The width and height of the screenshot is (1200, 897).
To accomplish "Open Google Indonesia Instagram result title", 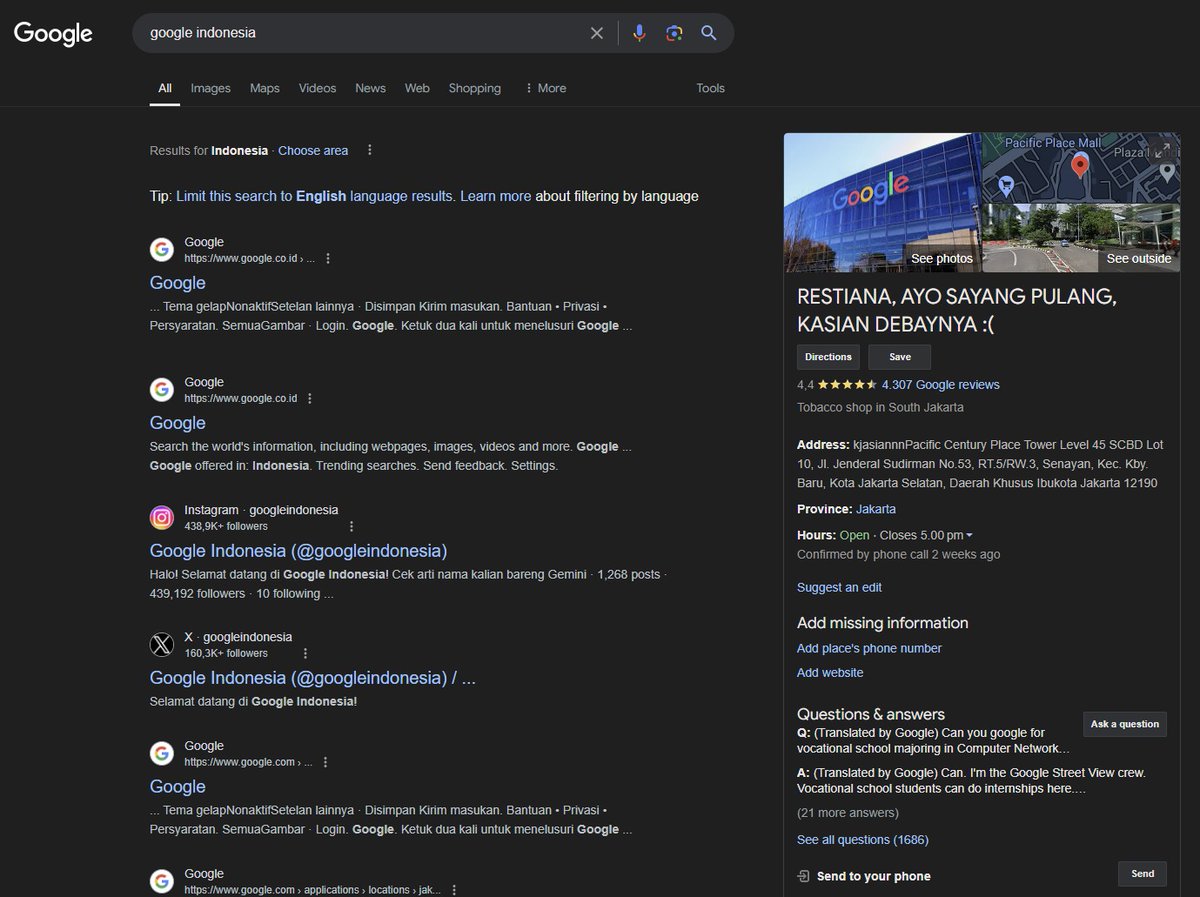I will [298, 551].
